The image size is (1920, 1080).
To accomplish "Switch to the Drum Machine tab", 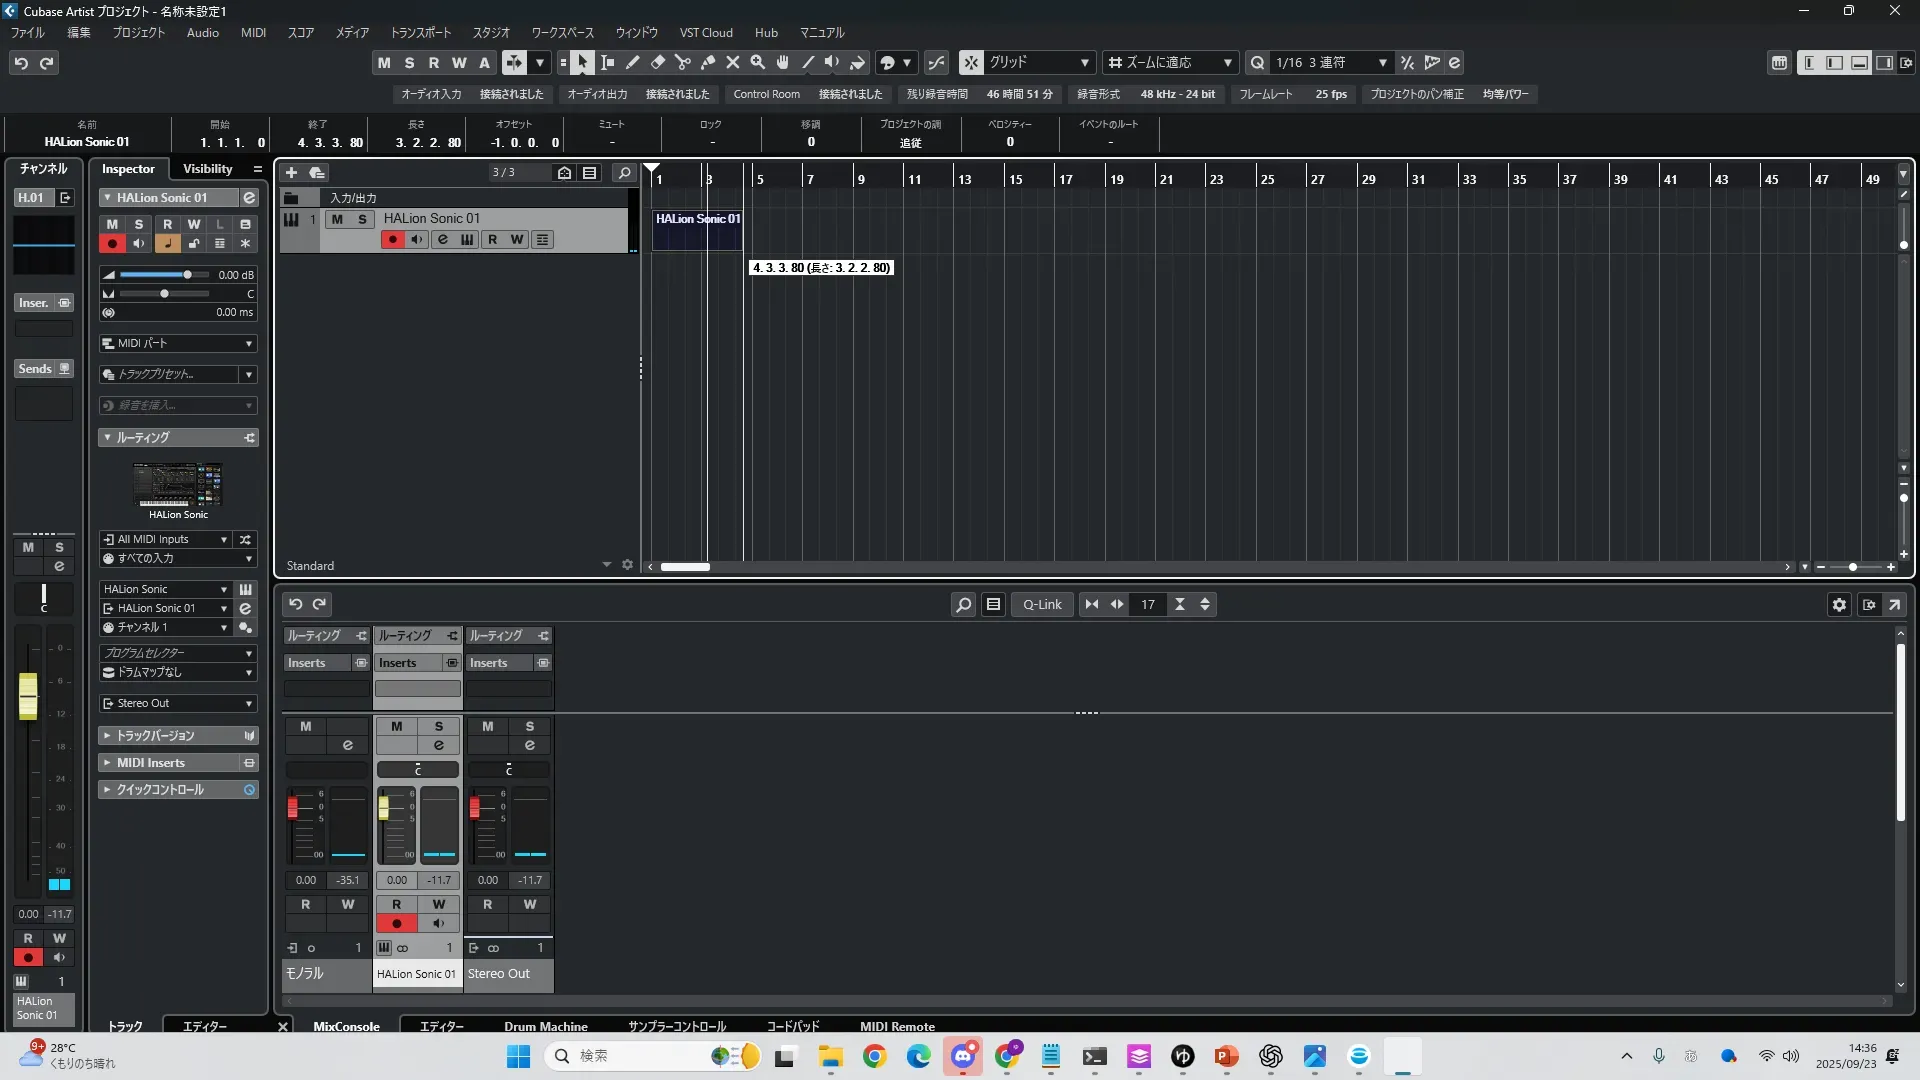I will (x=545, y=1026).
